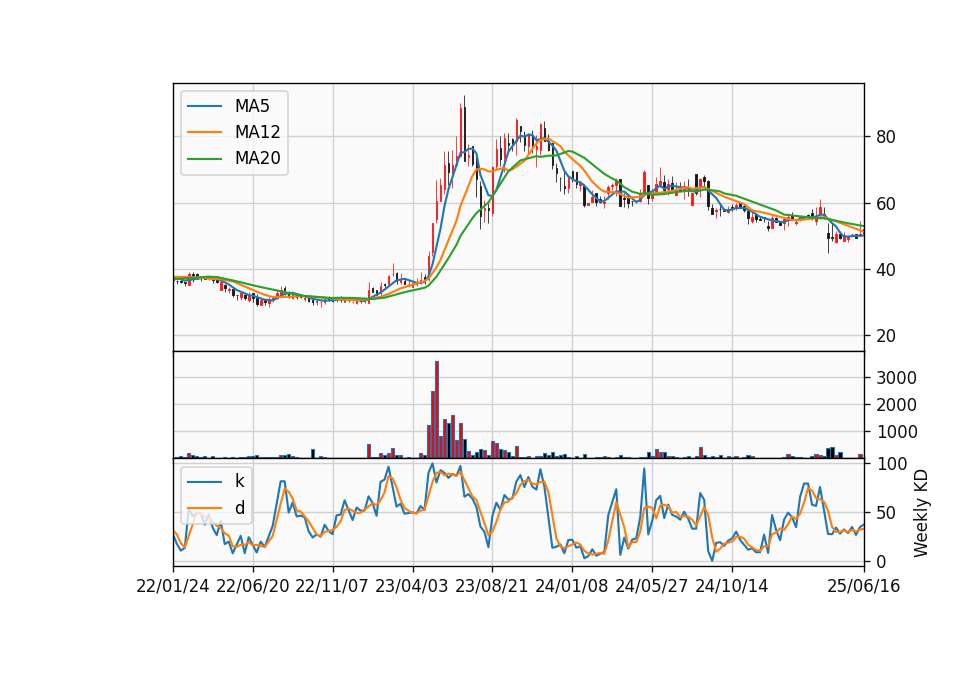Click the 23/08/21 date tick label
This screenshot has width=960, height=690.
492,587
